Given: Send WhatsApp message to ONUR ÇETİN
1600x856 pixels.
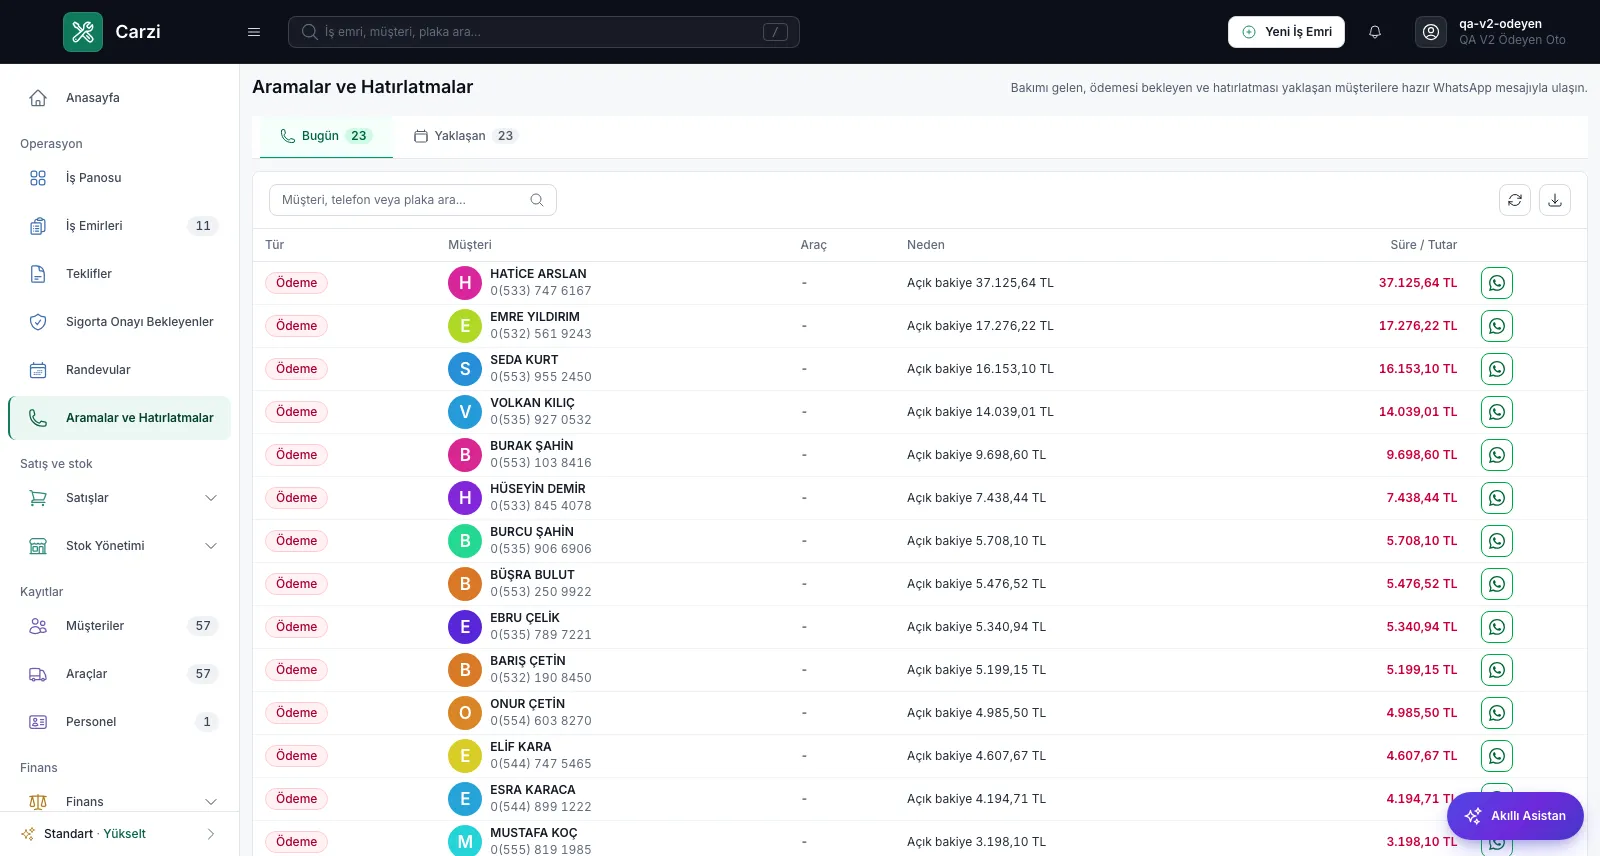Looking at the screenshot, I should [x=1497, y=713].
